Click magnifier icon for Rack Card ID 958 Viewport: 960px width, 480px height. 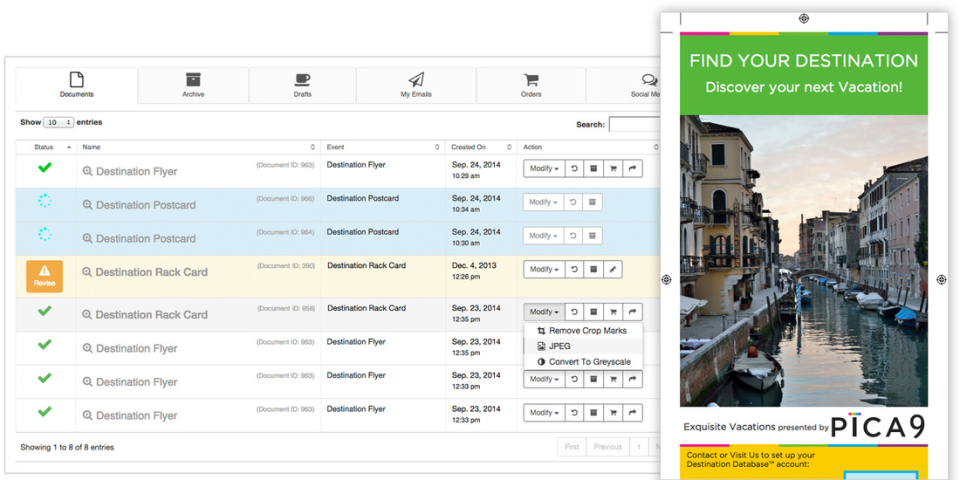tap(87, 315)
